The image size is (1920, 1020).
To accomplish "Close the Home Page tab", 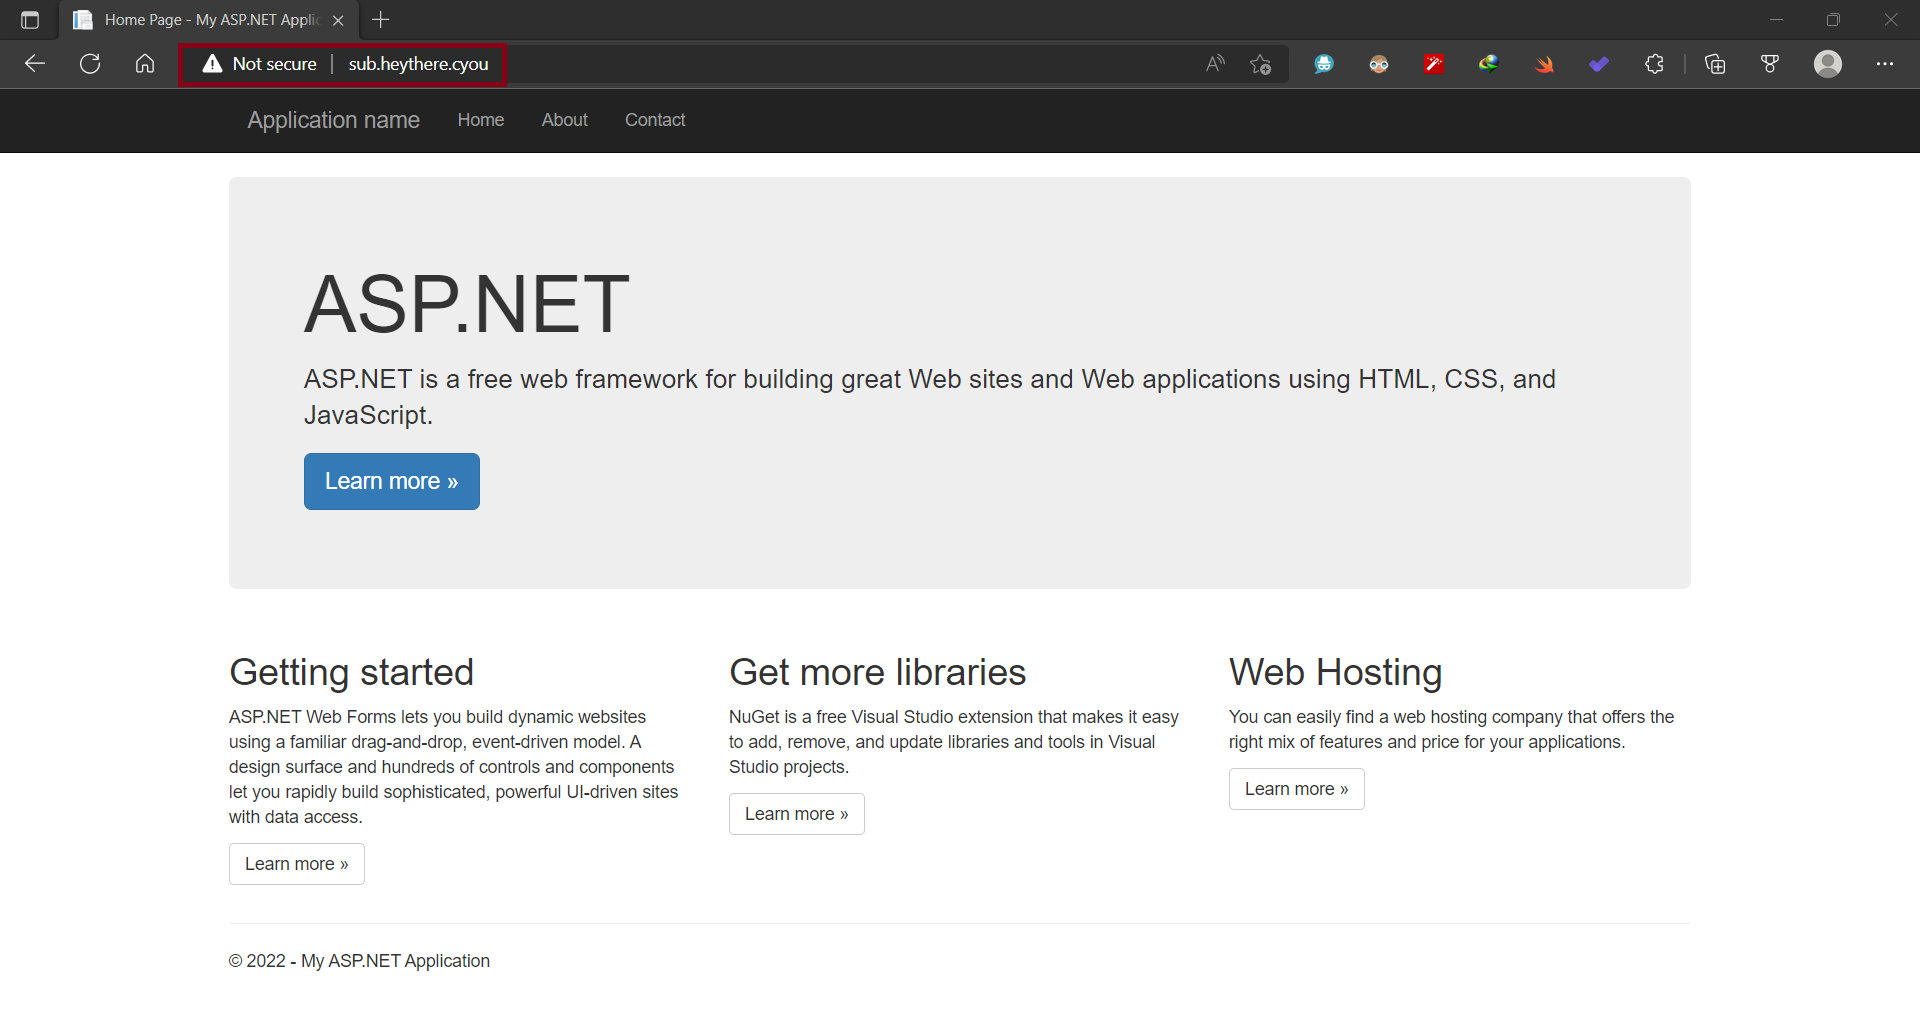I will pos(338,20).
